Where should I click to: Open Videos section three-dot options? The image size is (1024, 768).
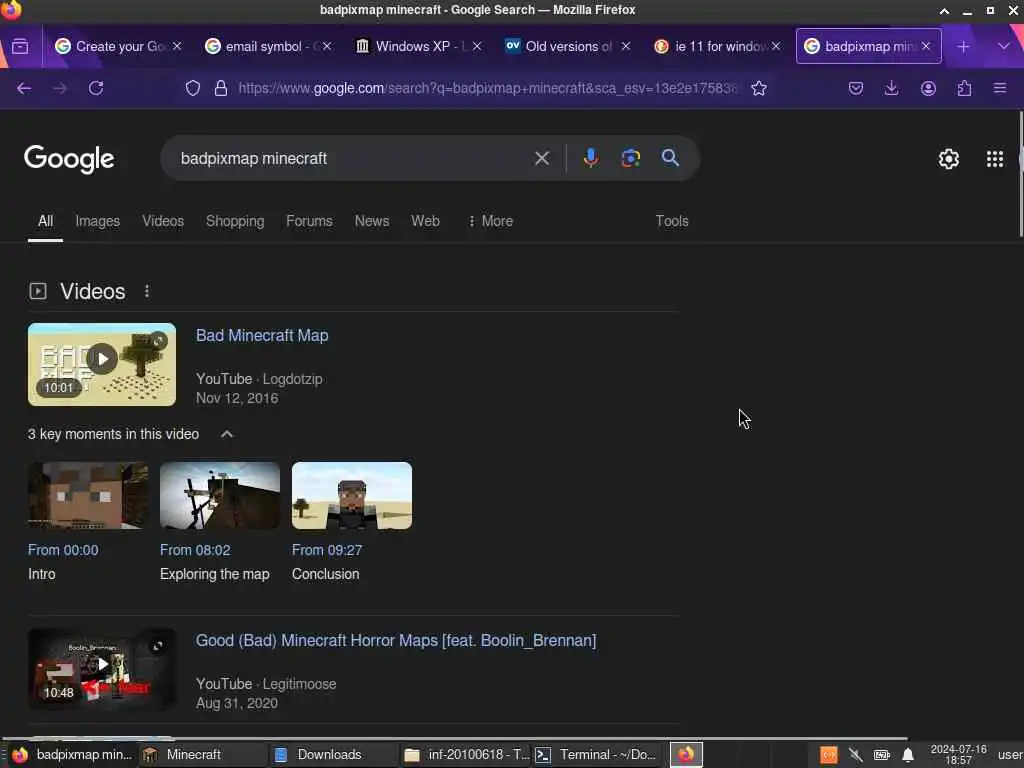147,291
